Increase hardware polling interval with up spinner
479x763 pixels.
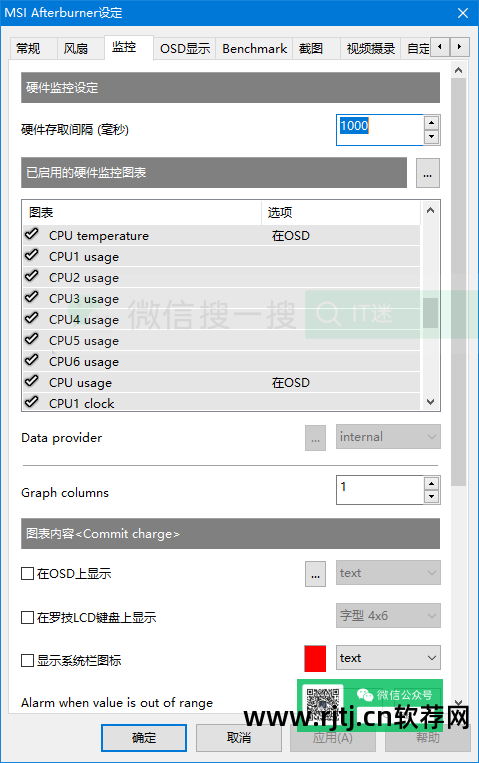(432, 123)
